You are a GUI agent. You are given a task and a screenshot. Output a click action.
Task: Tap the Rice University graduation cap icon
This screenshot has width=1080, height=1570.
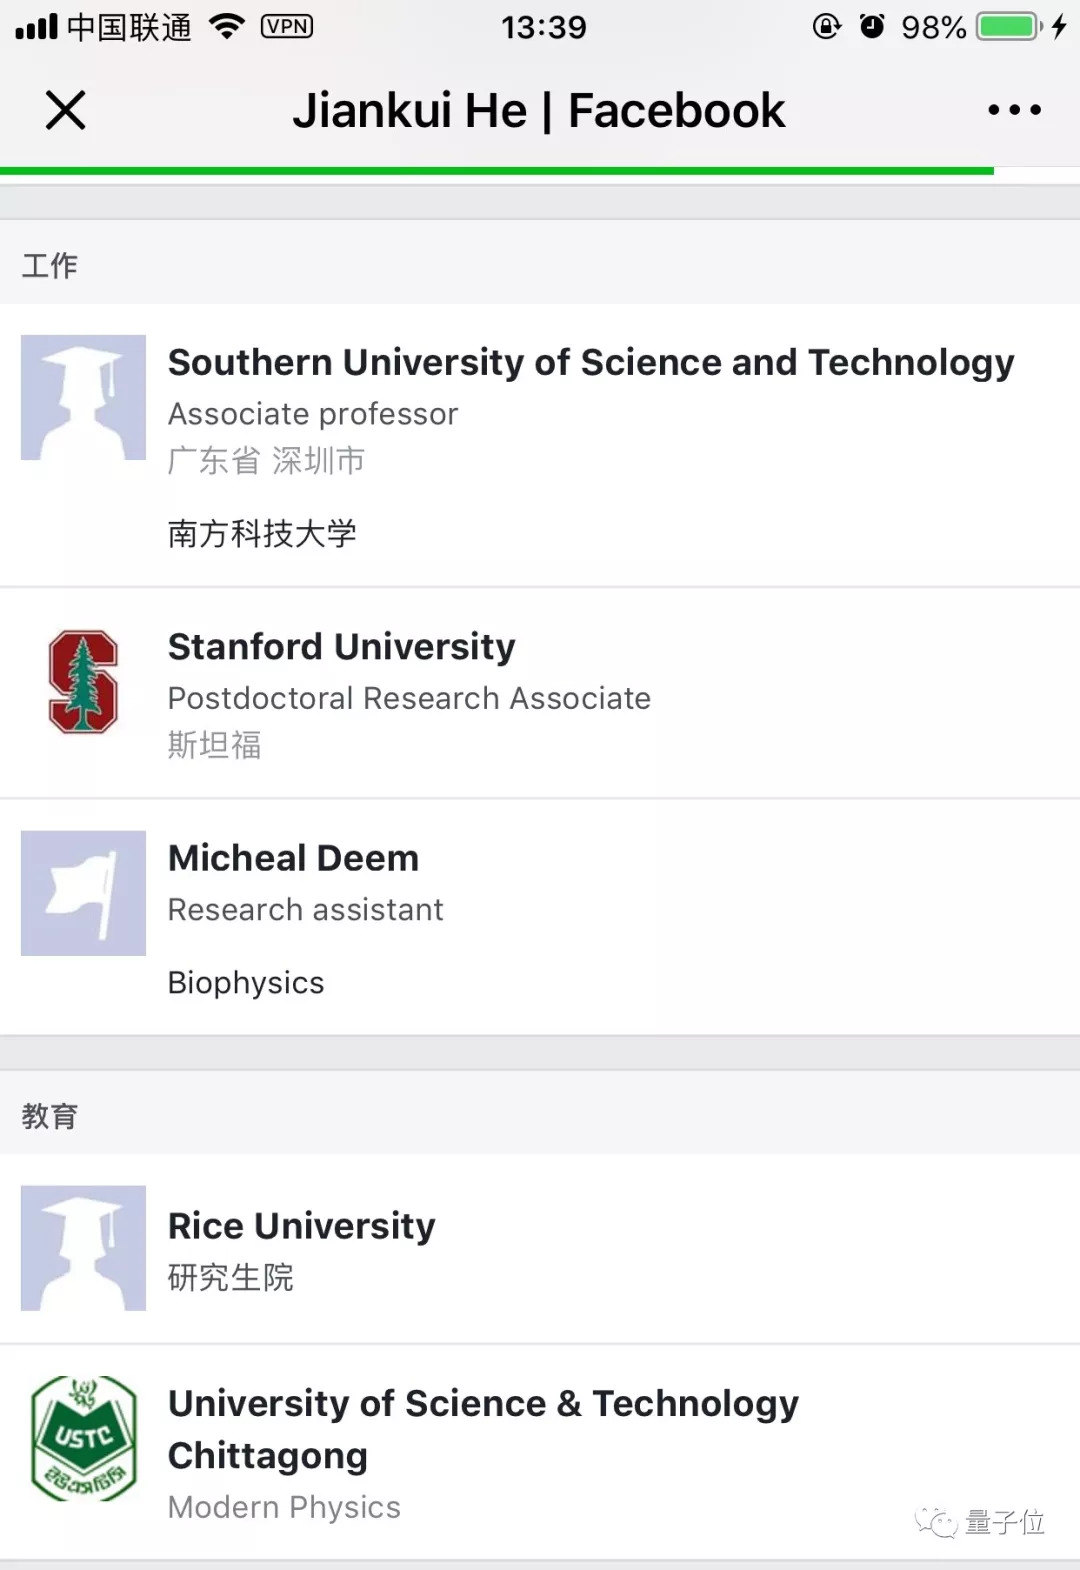click(83, 1248)
